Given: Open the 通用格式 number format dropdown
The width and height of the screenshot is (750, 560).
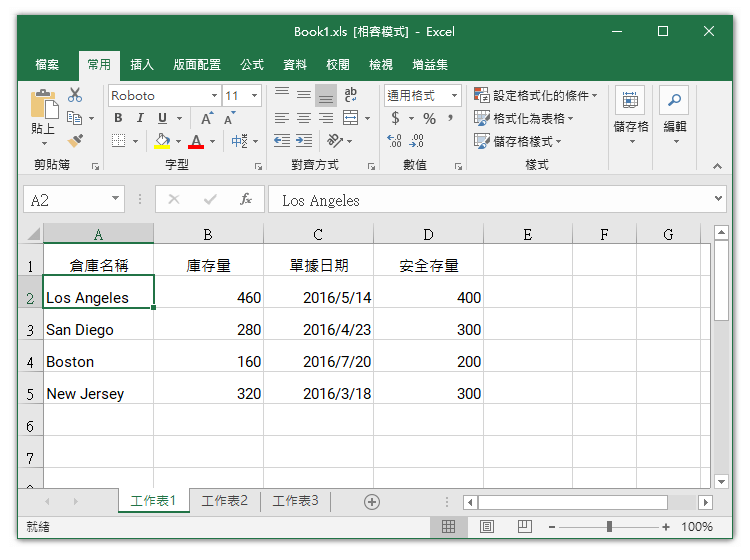Looking at the screenshot, I should [454, 96].
